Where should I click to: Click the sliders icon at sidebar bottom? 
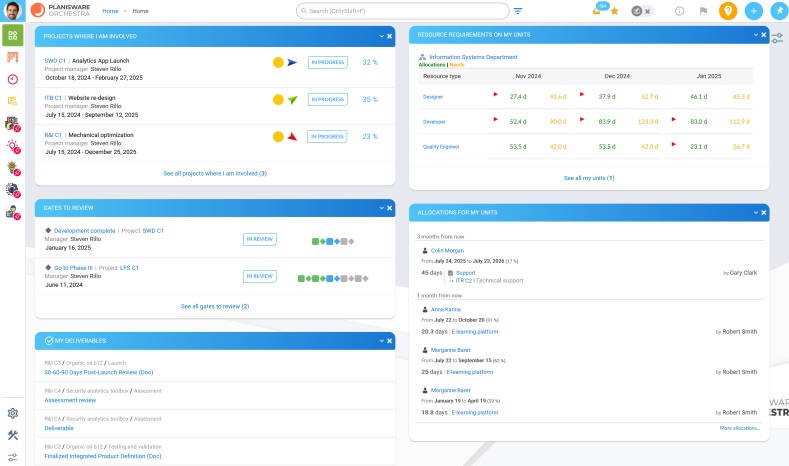(x=13, y=457)
